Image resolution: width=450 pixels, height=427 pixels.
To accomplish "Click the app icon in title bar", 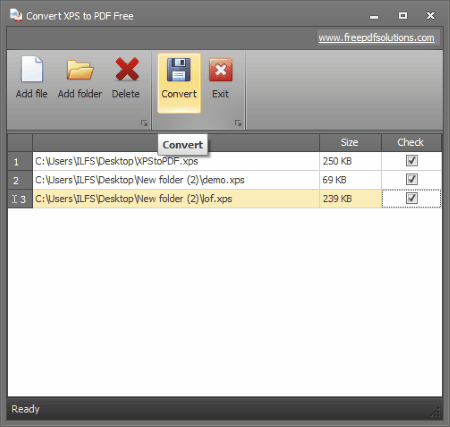I will tap(16, 15).
